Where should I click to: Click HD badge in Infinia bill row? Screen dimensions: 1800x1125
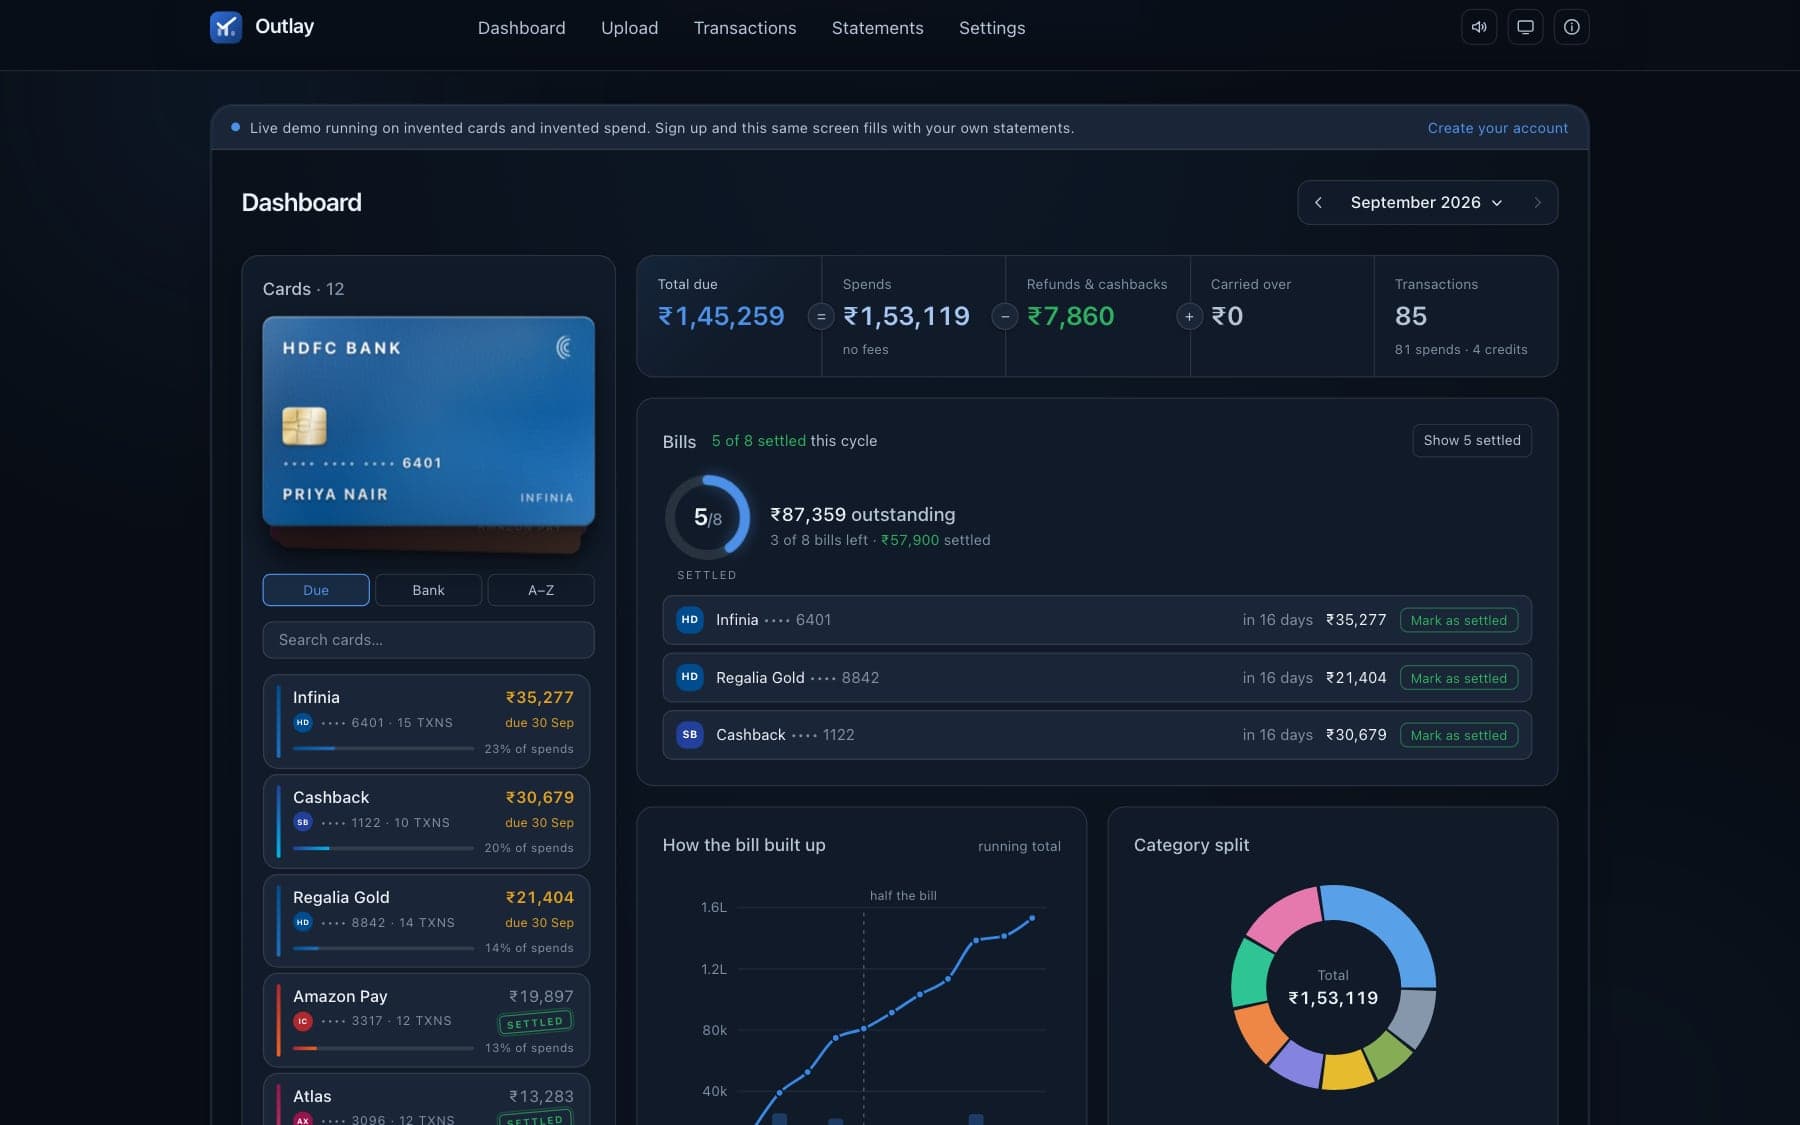(690, 620)
